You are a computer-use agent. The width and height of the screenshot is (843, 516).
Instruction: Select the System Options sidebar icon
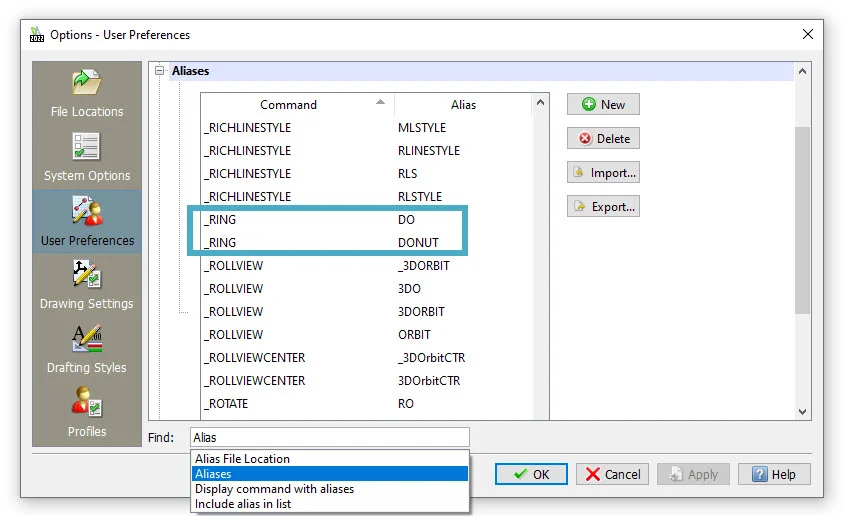pyautogui.click(x=87, y=147)
